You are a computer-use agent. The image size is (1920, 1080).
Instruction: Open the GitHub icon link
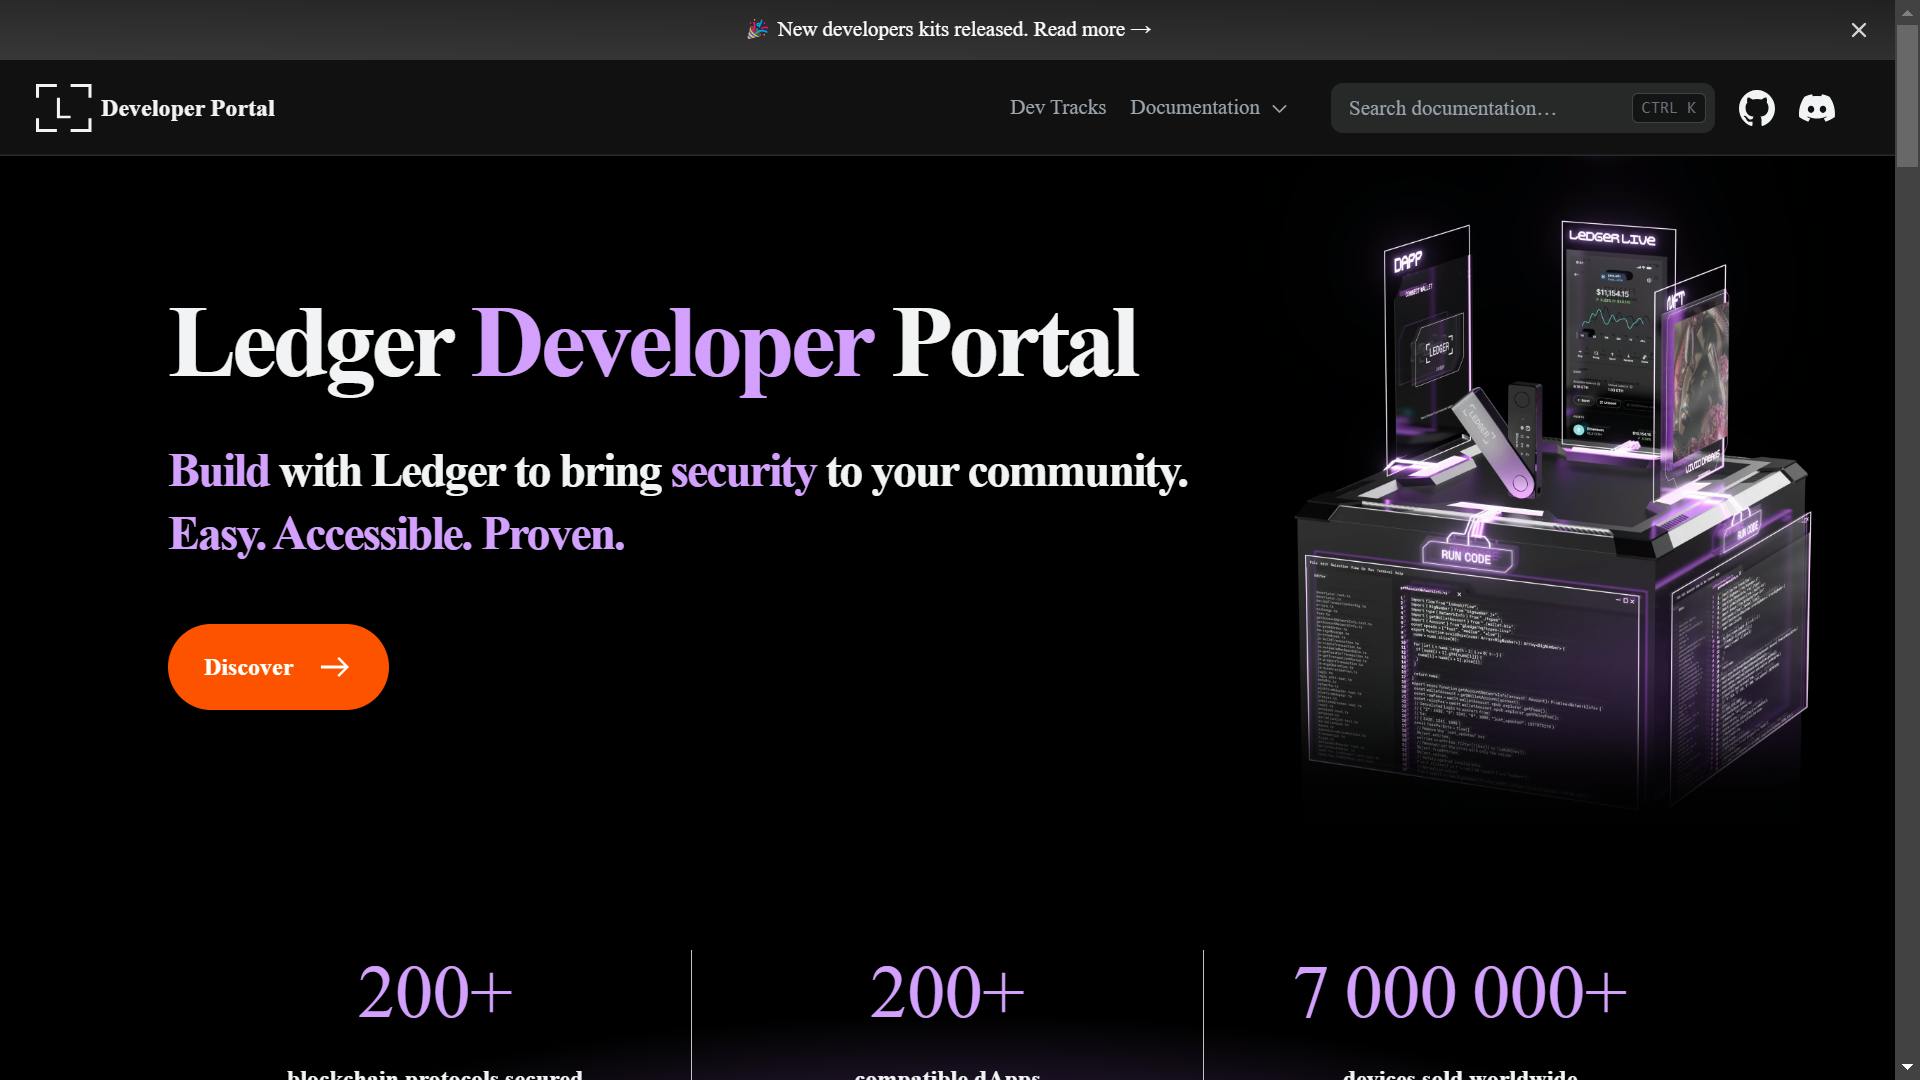(x=1757, y=108)
